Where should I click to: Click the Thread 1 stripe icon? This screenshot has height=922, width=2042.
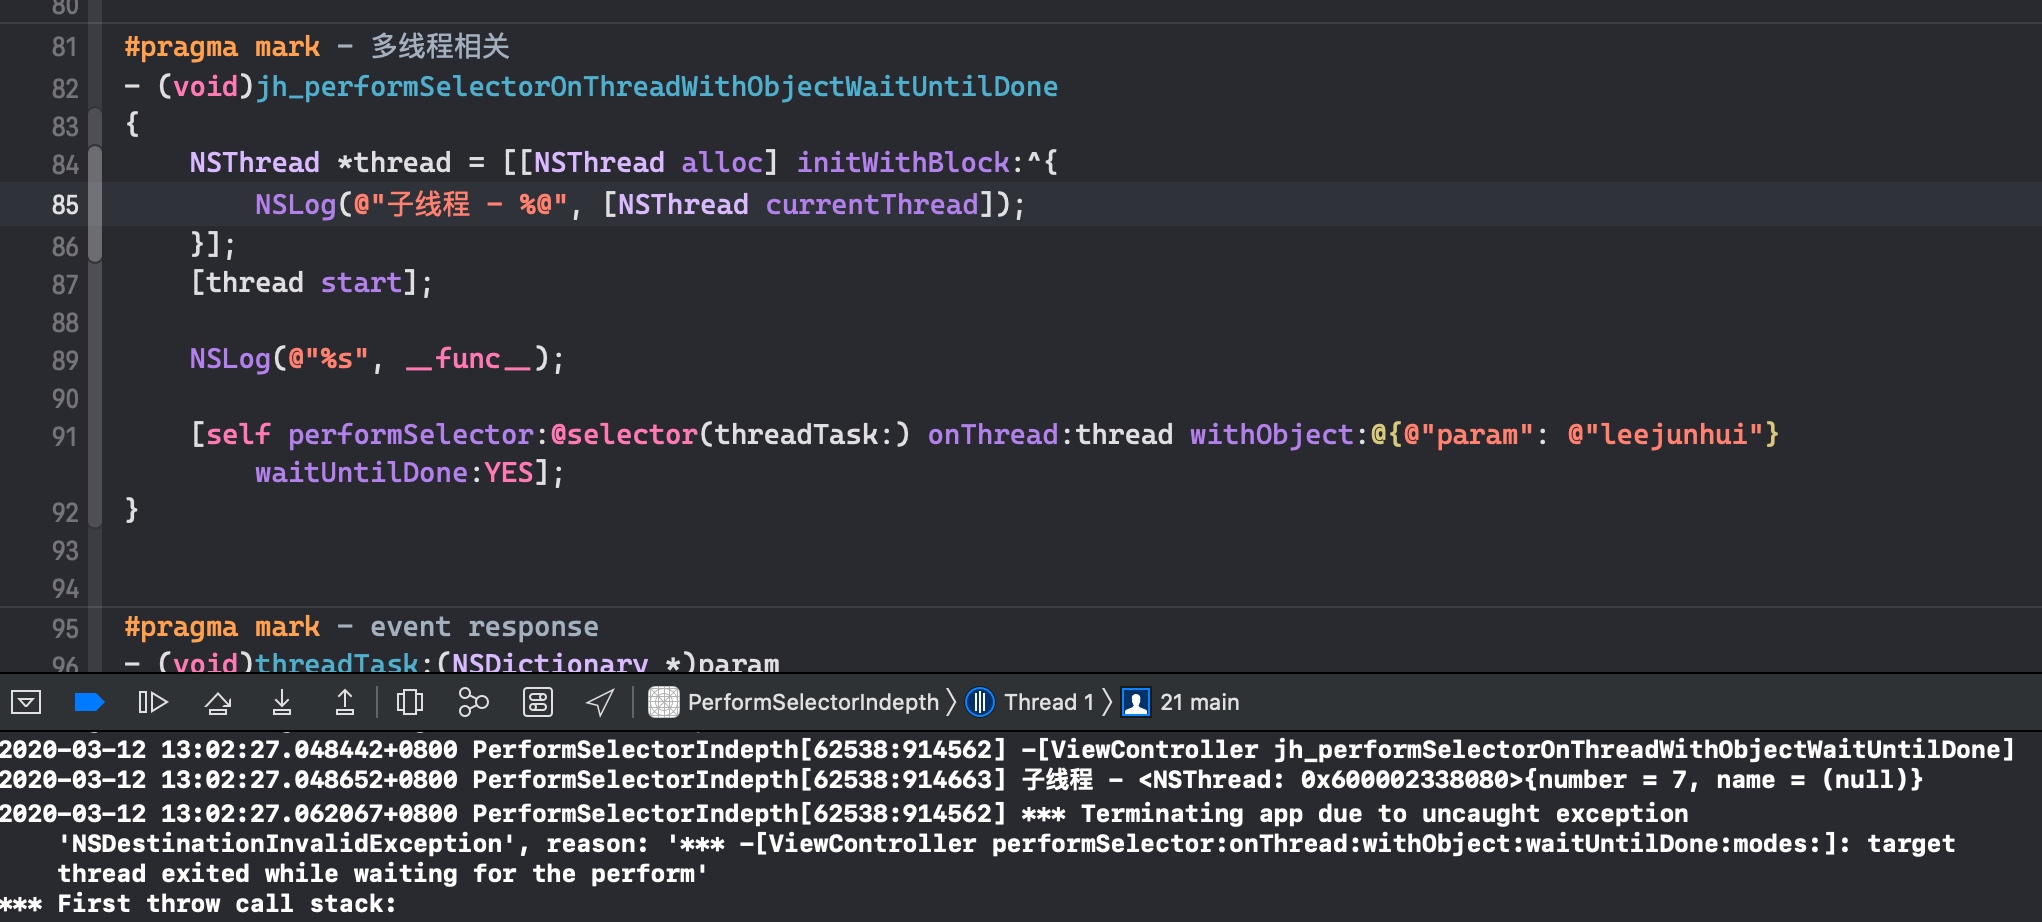click(x=980, y=702)
